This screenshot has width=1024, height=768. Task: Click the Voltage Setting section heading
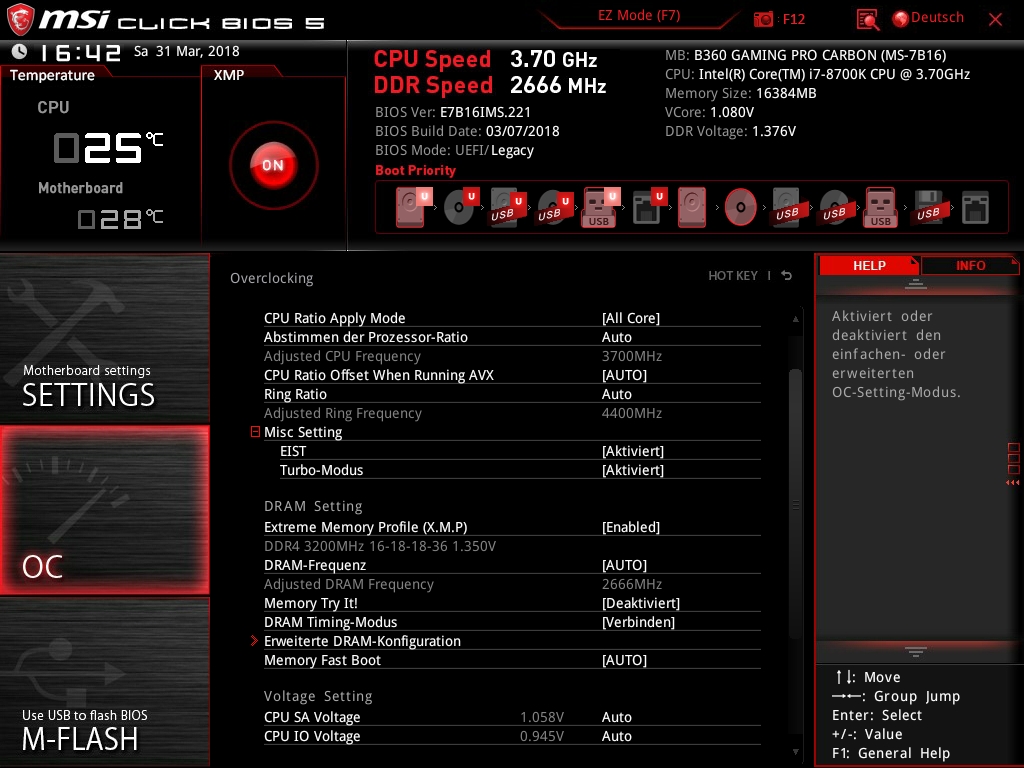[318, 696]
